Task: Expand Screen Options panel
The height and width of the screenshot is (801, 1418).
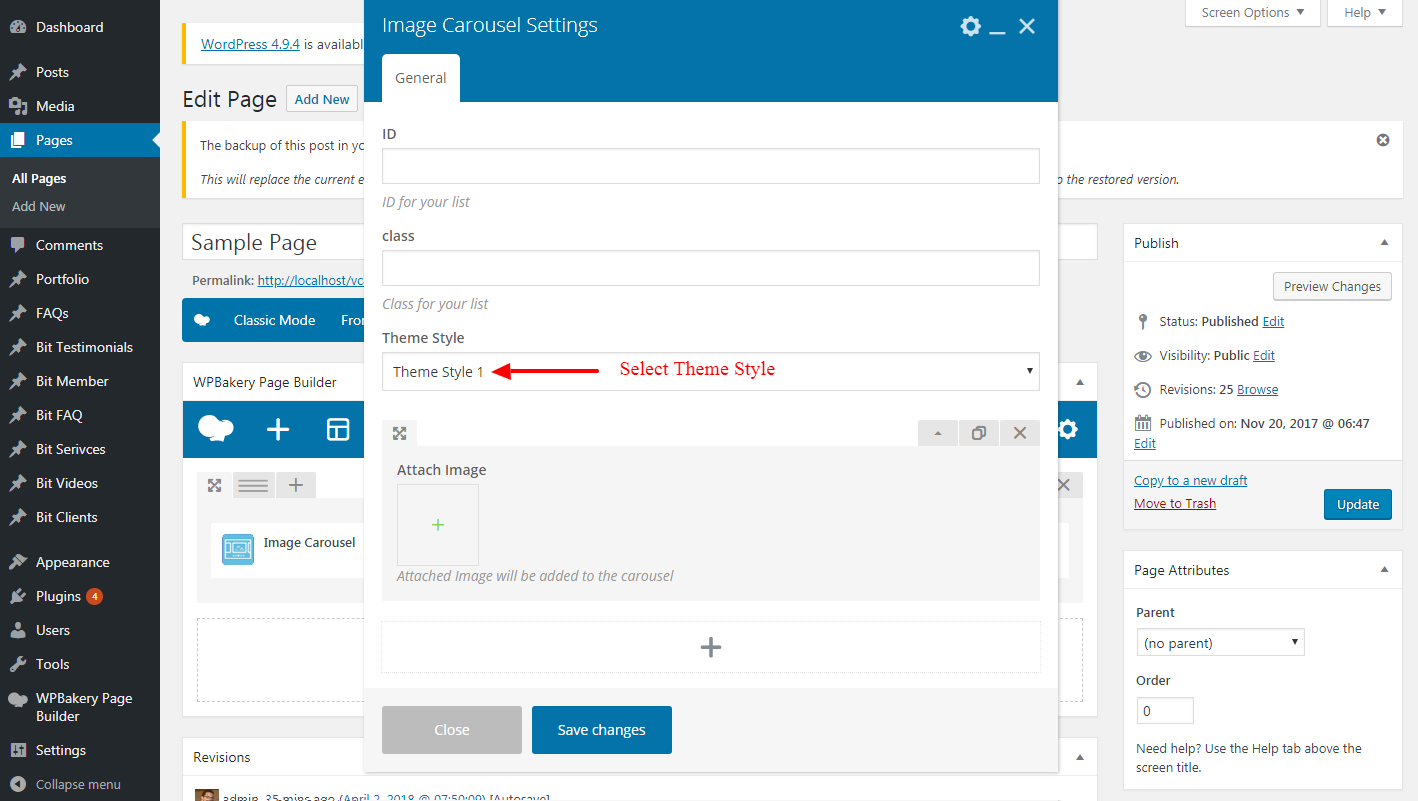Action: [1253, 13]
